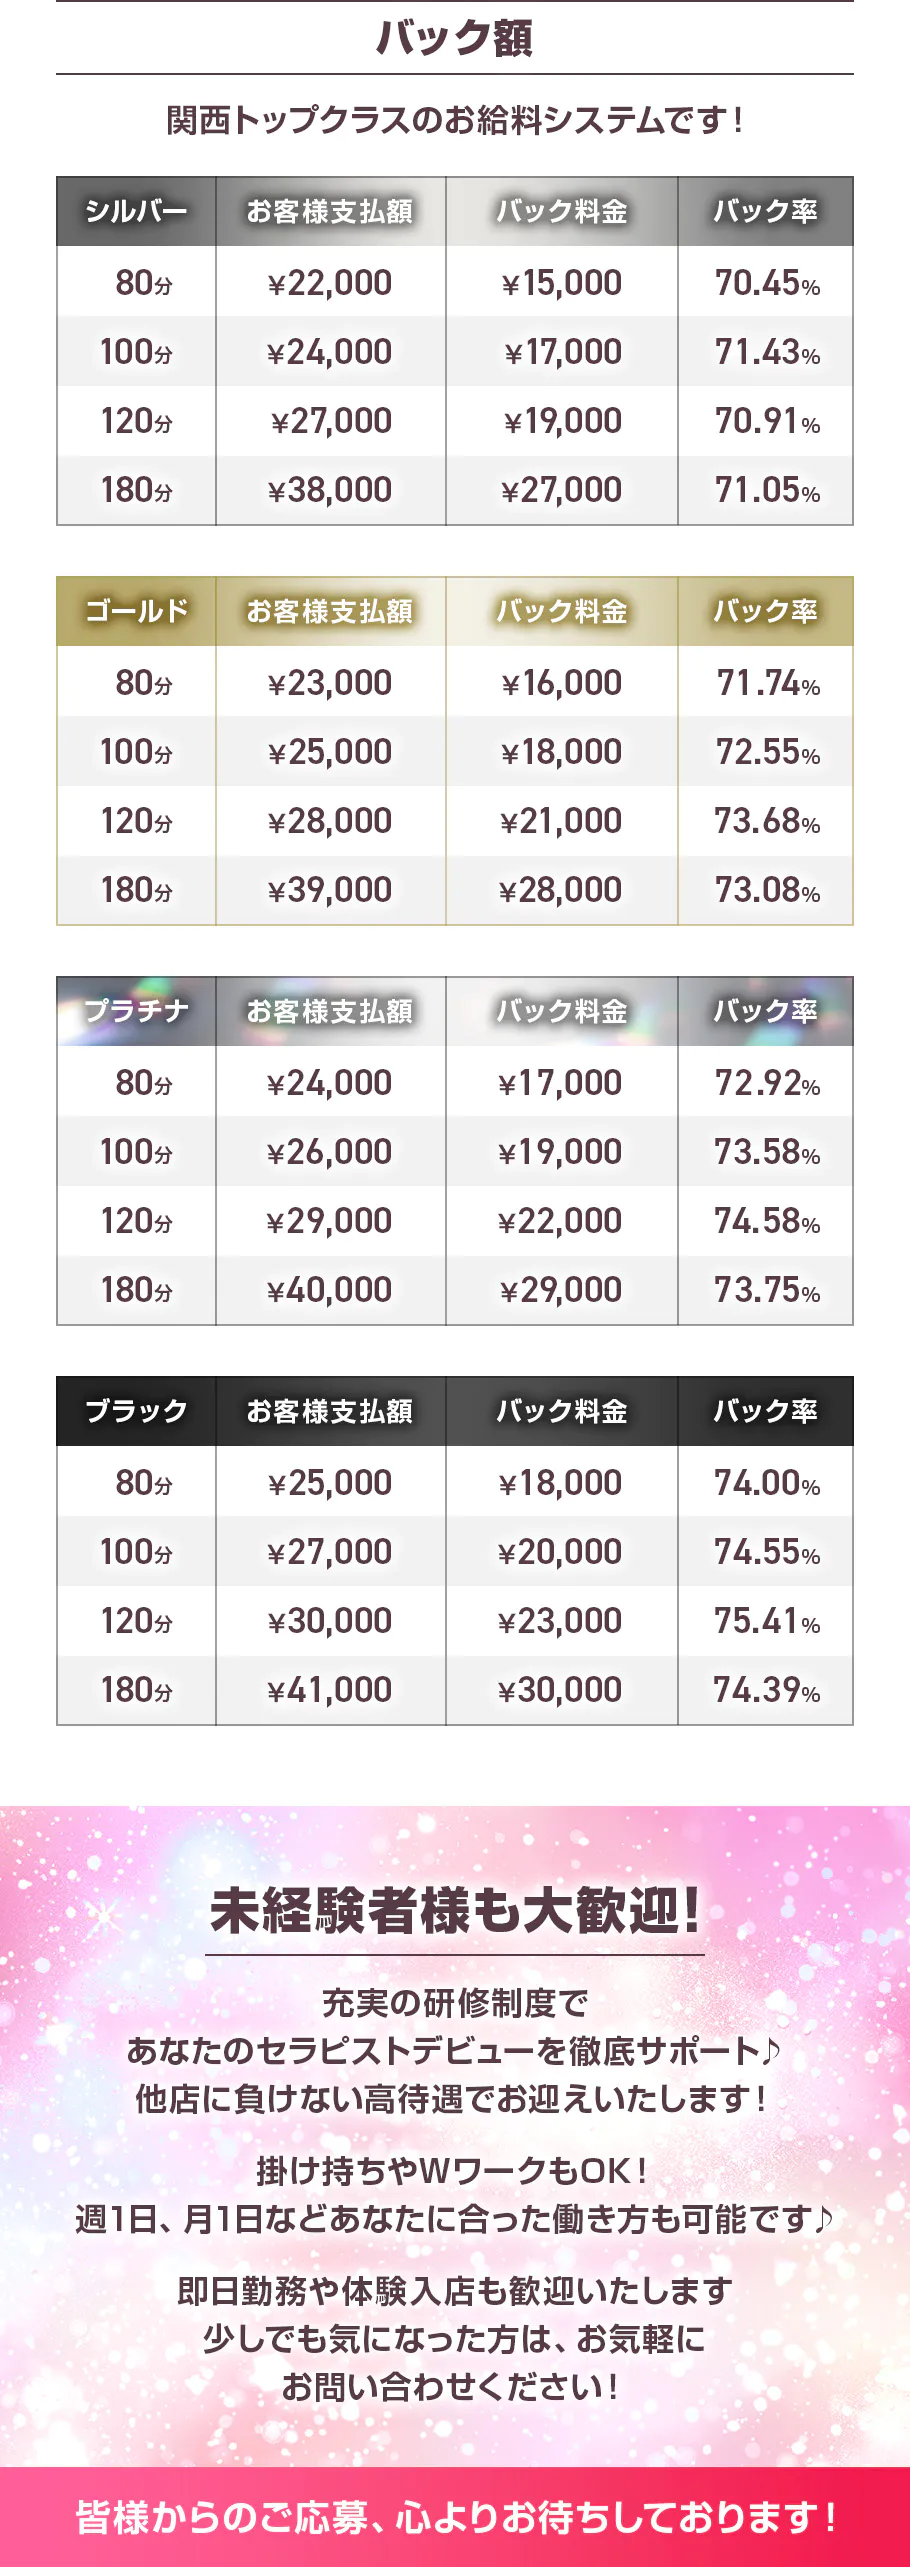
Task: Click the プラチナ table header
Action: pos(136,1011)
